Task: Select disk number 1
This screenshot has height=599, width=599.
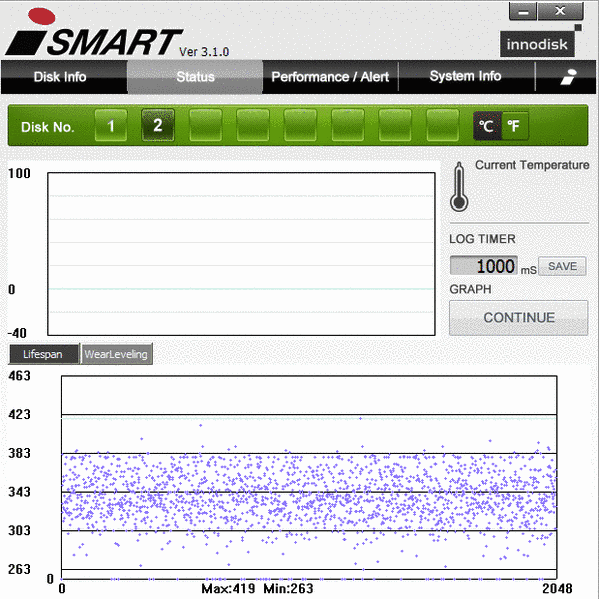Action: point(111,125)
